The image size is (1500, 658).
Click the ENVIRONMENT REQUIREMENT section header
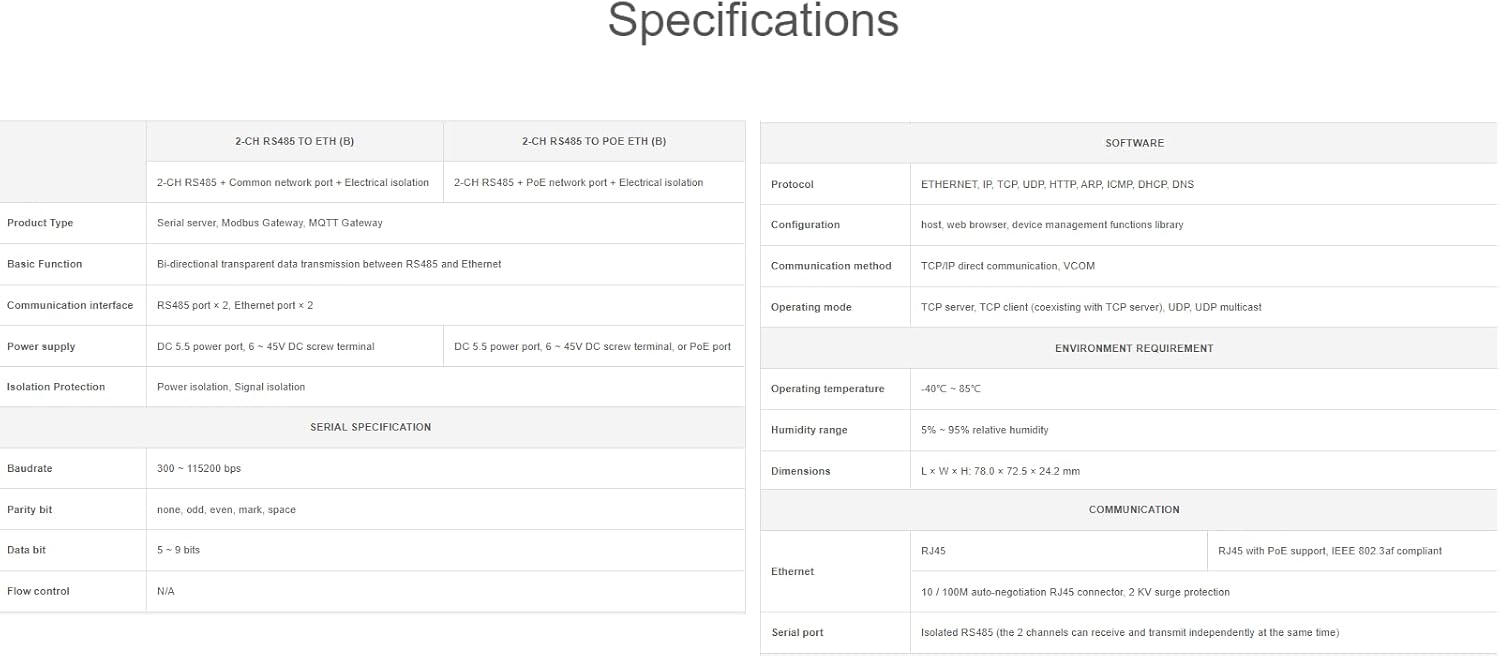tap(1134, 348)
